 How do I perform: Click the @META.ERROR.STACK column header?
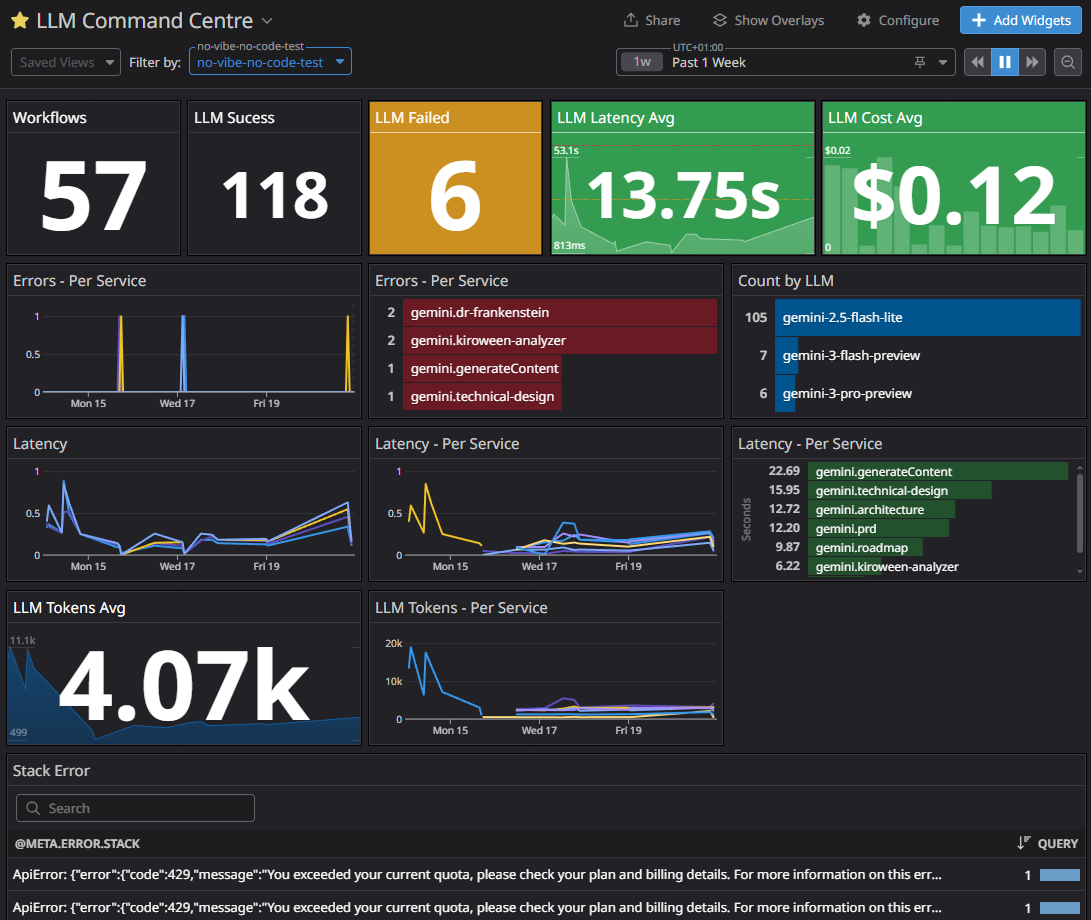point(77,843)
